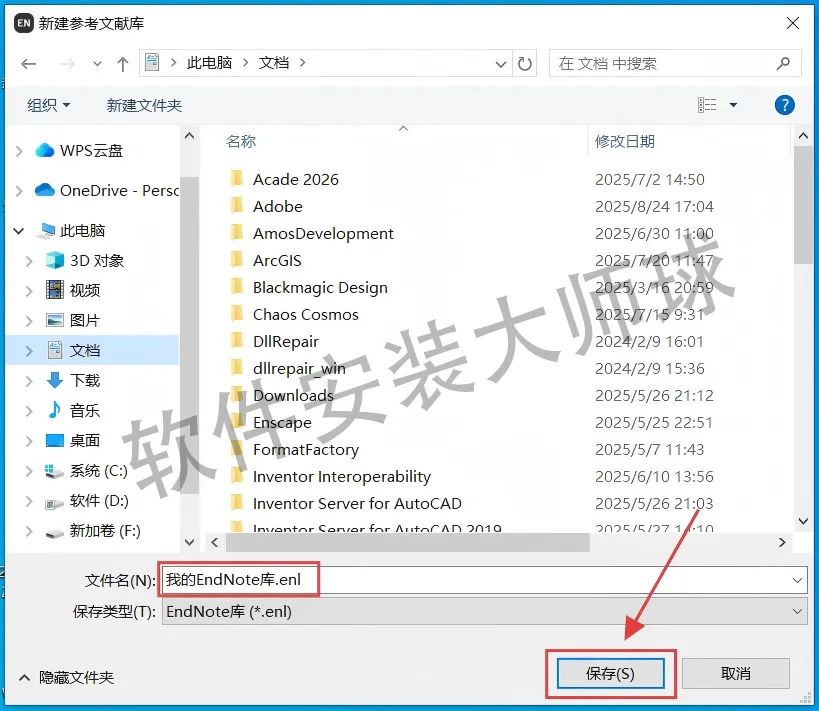Expand the 系统 (C:) tree node
Viewport: 819px width, 711px height.
pos(29,471)
